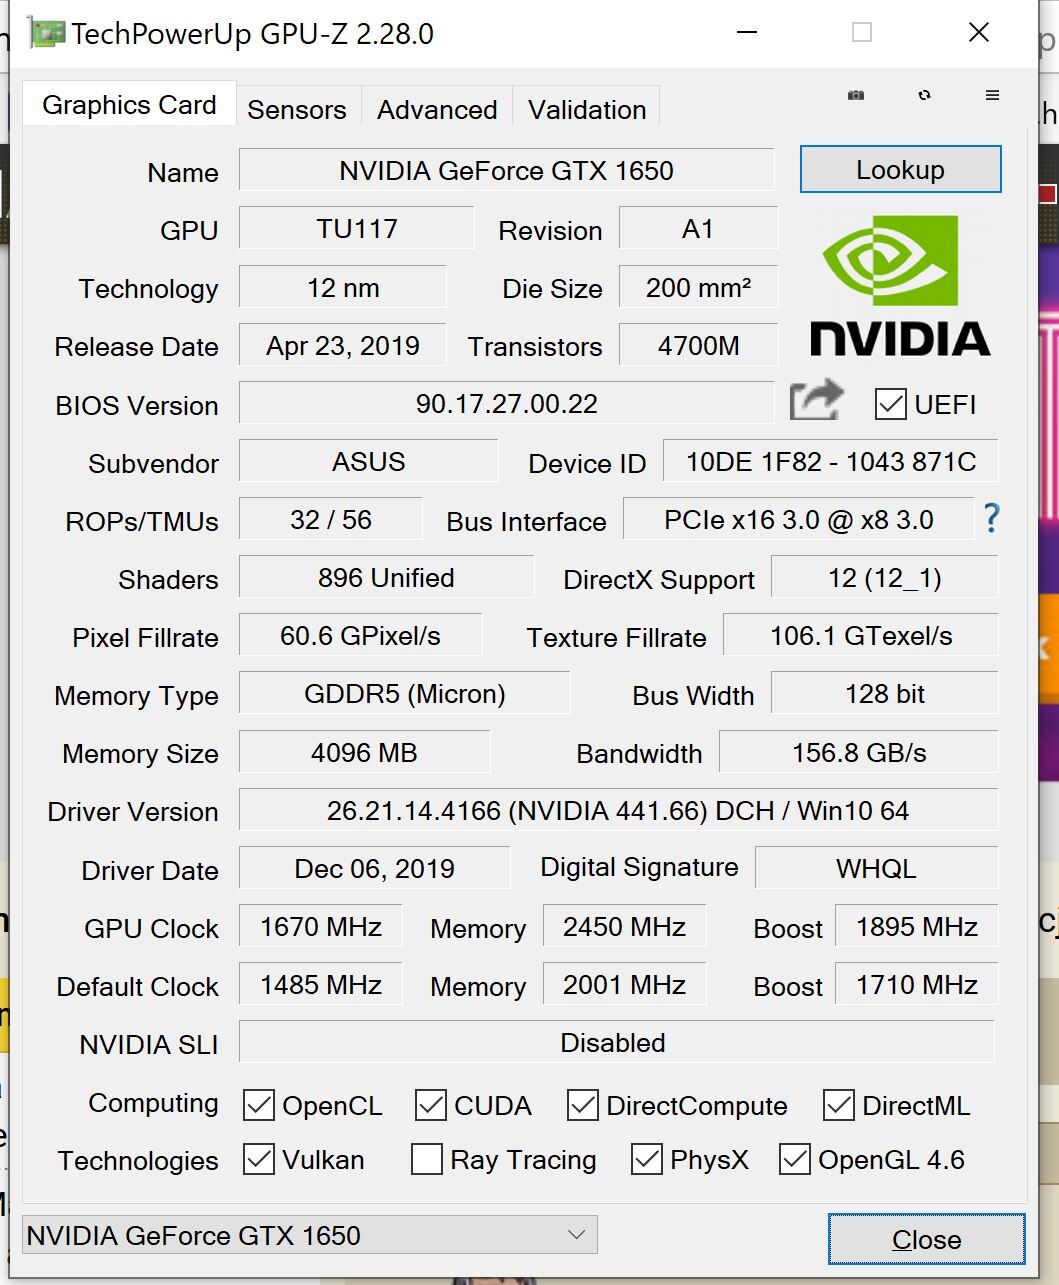Click the ROPs/TMUs field 32 / 56
This screenshot has height=1285, width=1059.
331,519
